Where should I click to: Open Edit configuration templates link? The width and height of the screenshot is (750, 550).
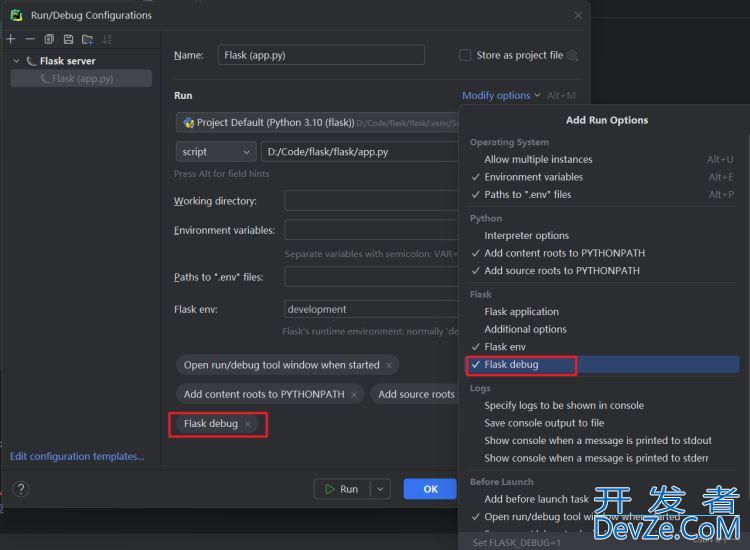click(x=77, y=456)
